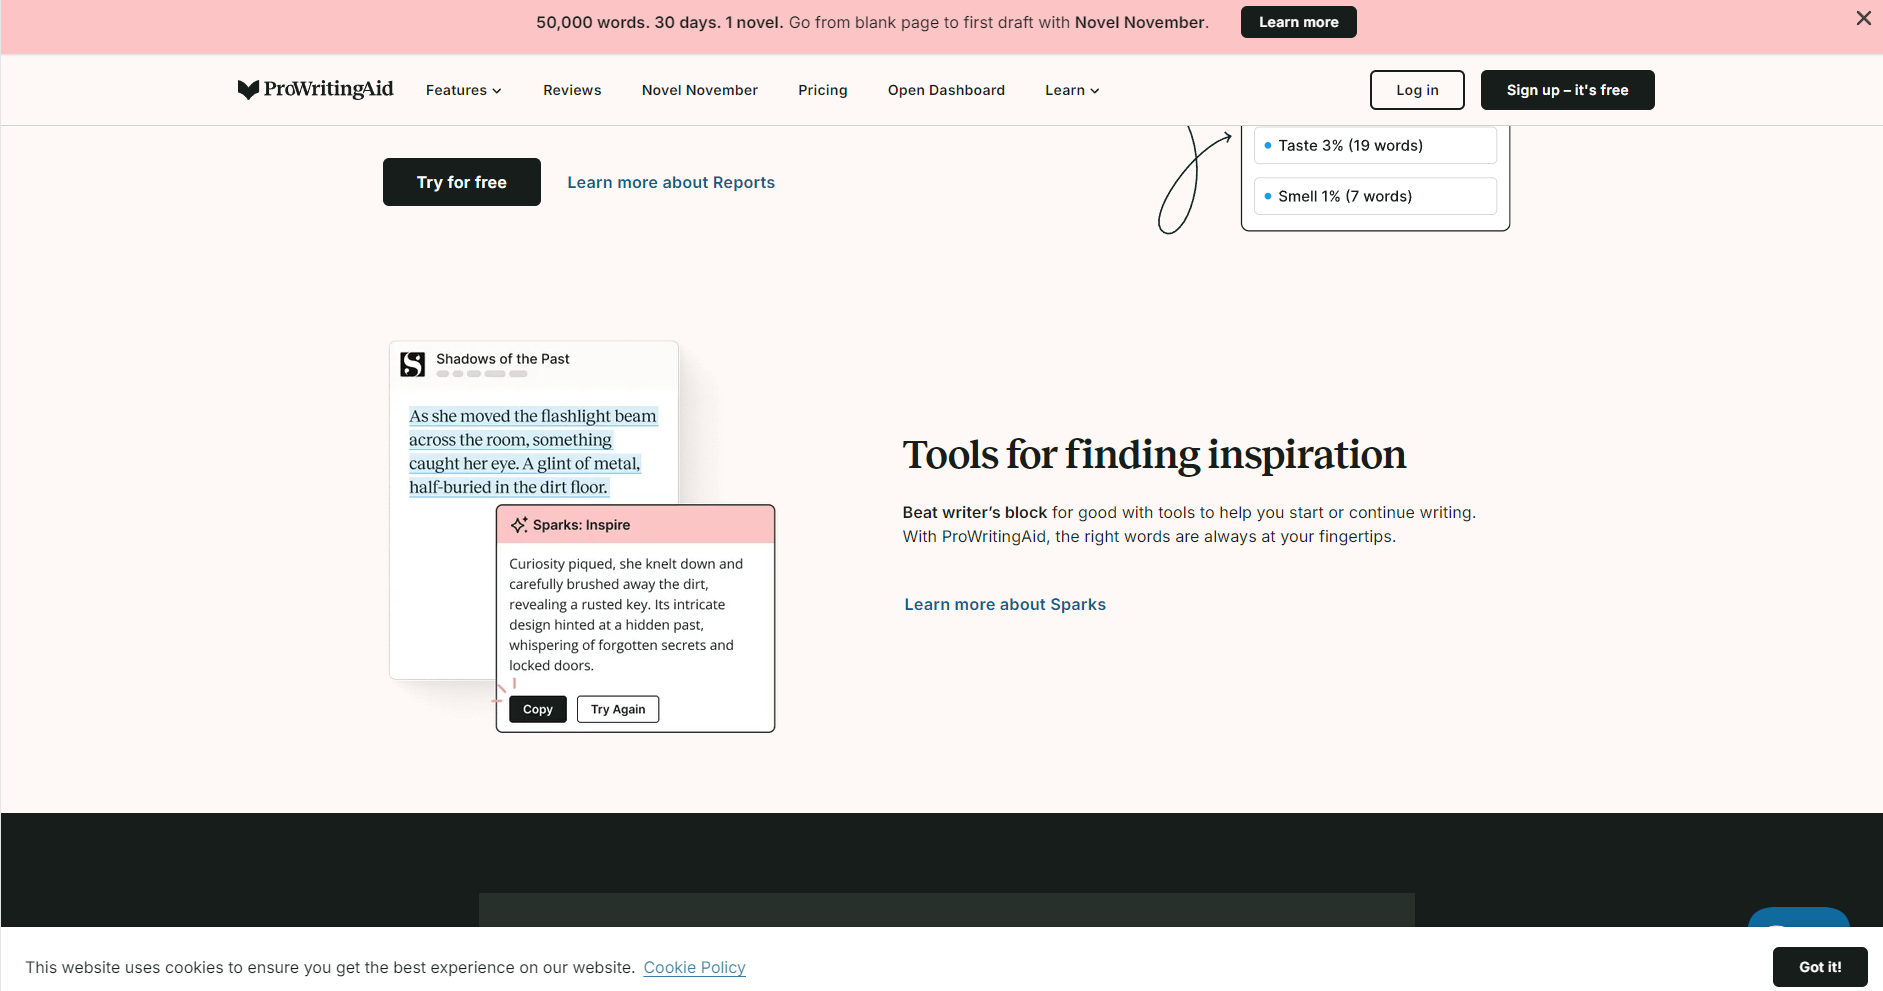Click the Taste 3% (19 words) row
The height and width of the screenshot is (991, 1883).
pos(1375,145)
